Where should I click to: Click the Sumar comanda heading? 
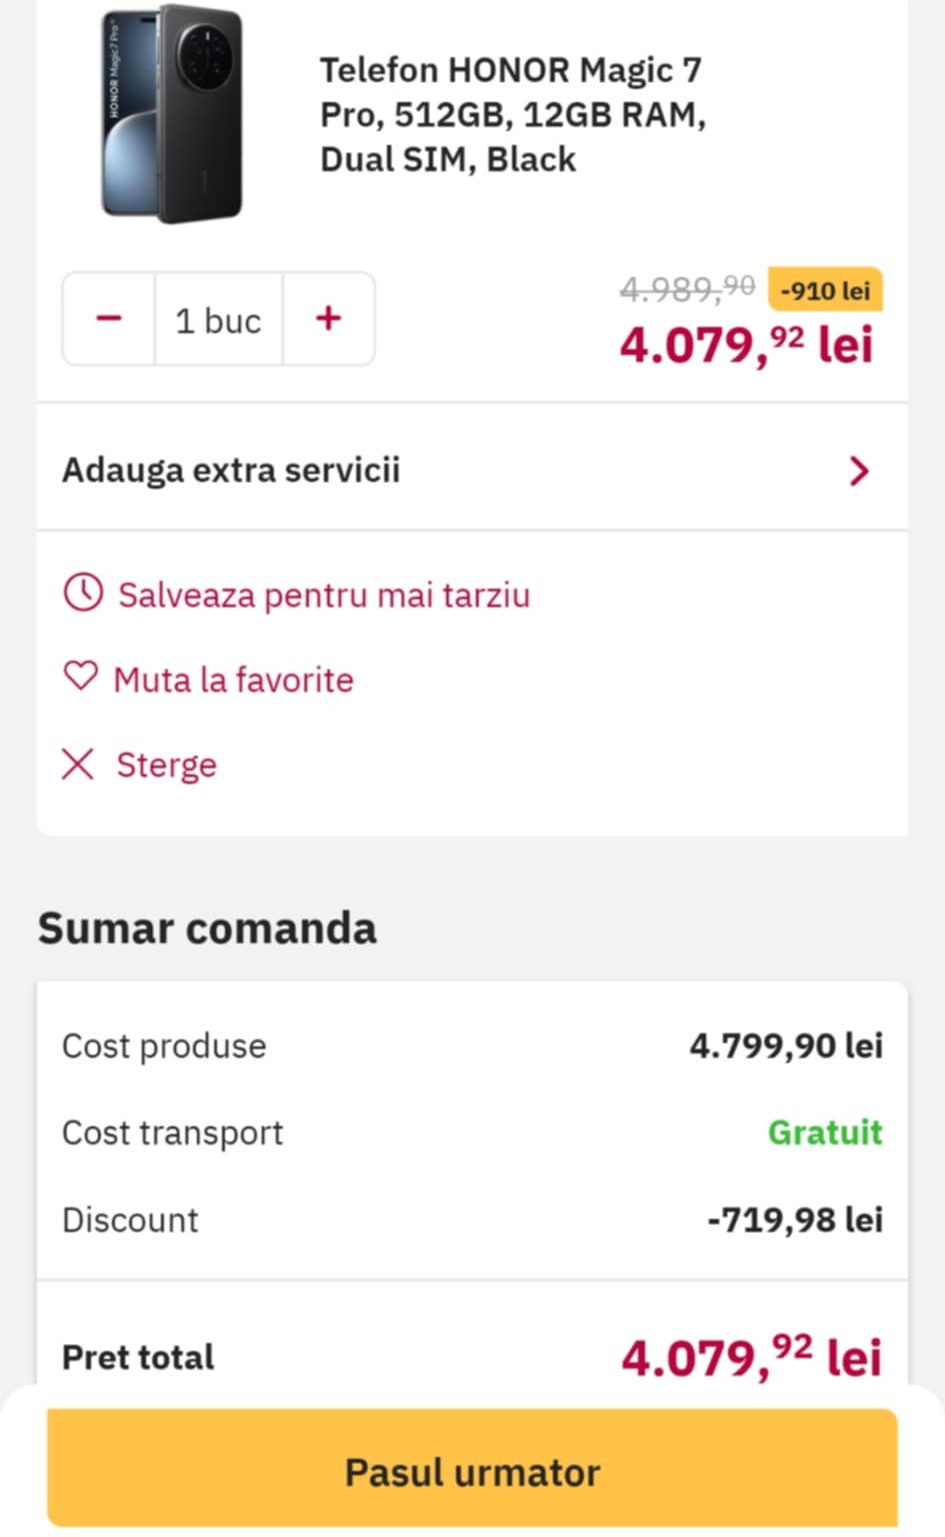point(207,928)
